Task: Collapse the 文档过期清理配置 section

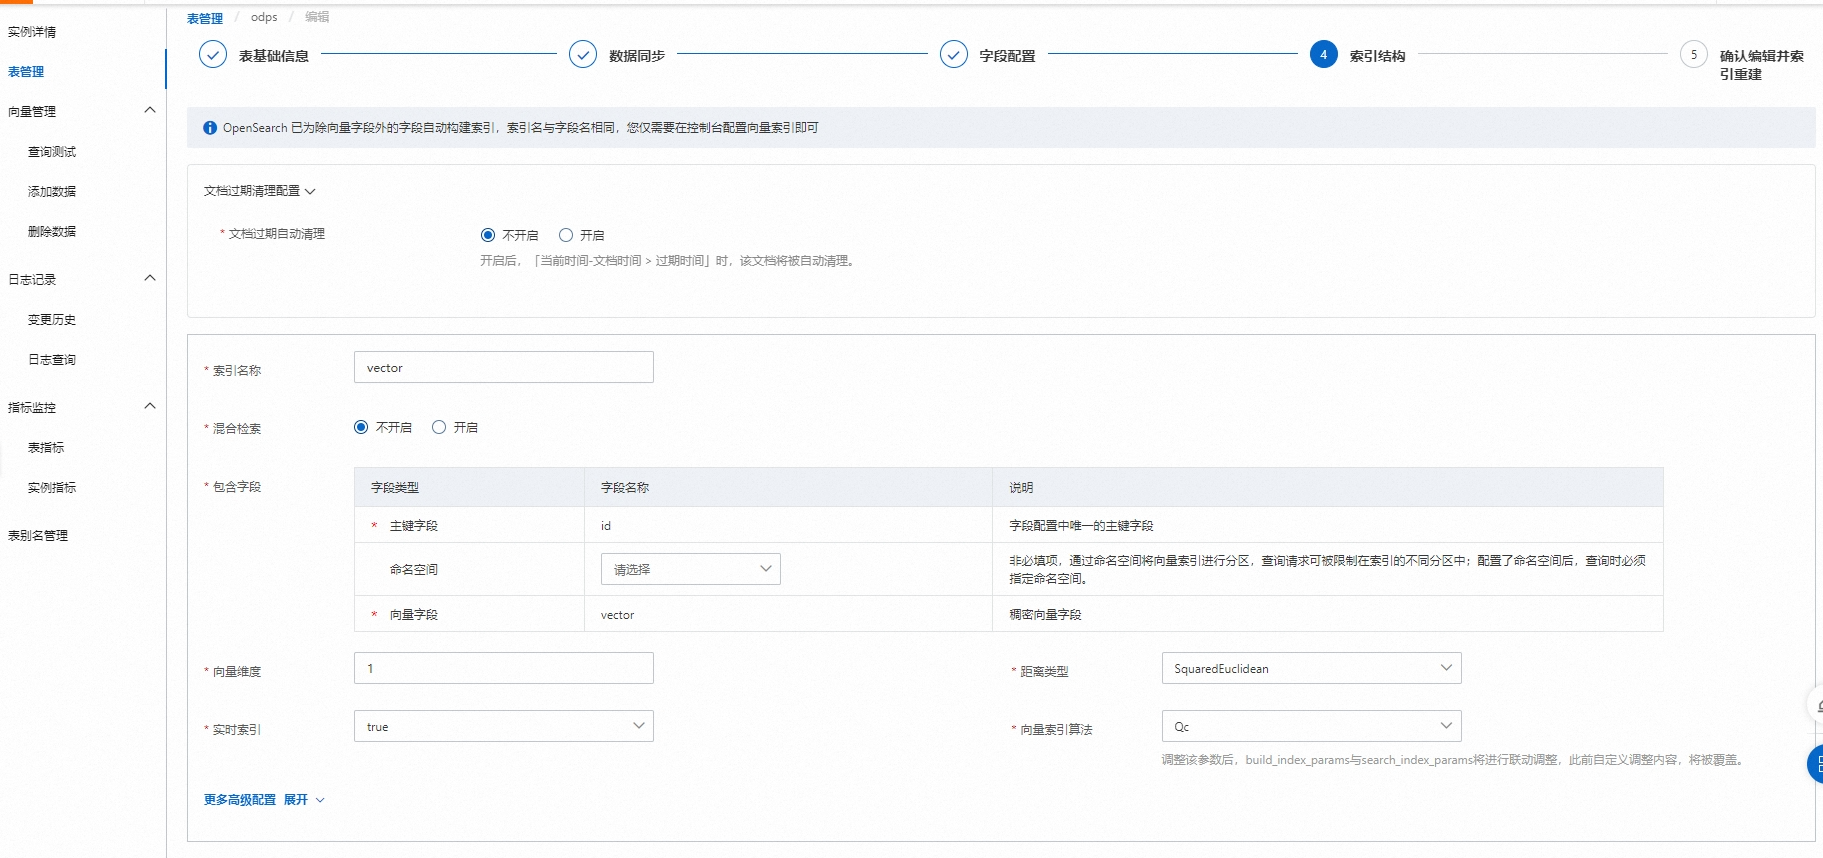Action: click(x=260, y=191)
